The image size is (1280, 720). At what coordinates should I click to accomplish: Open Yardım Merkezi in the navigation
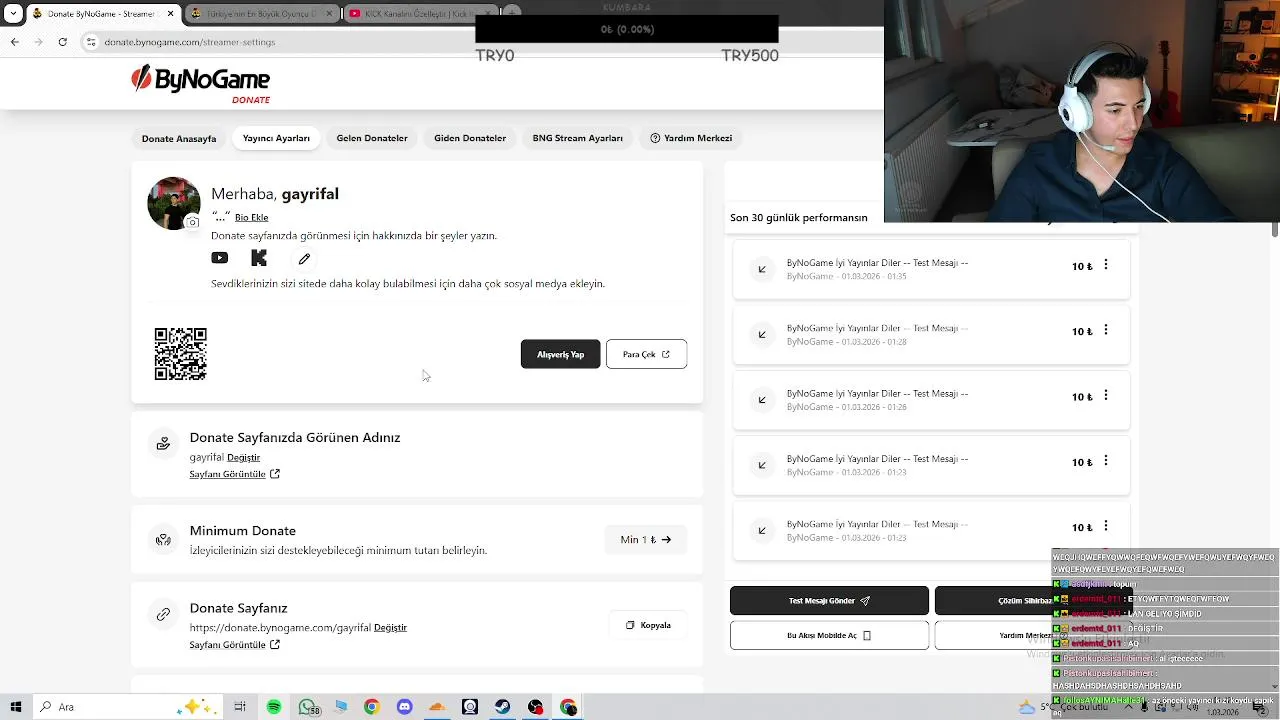691,138
